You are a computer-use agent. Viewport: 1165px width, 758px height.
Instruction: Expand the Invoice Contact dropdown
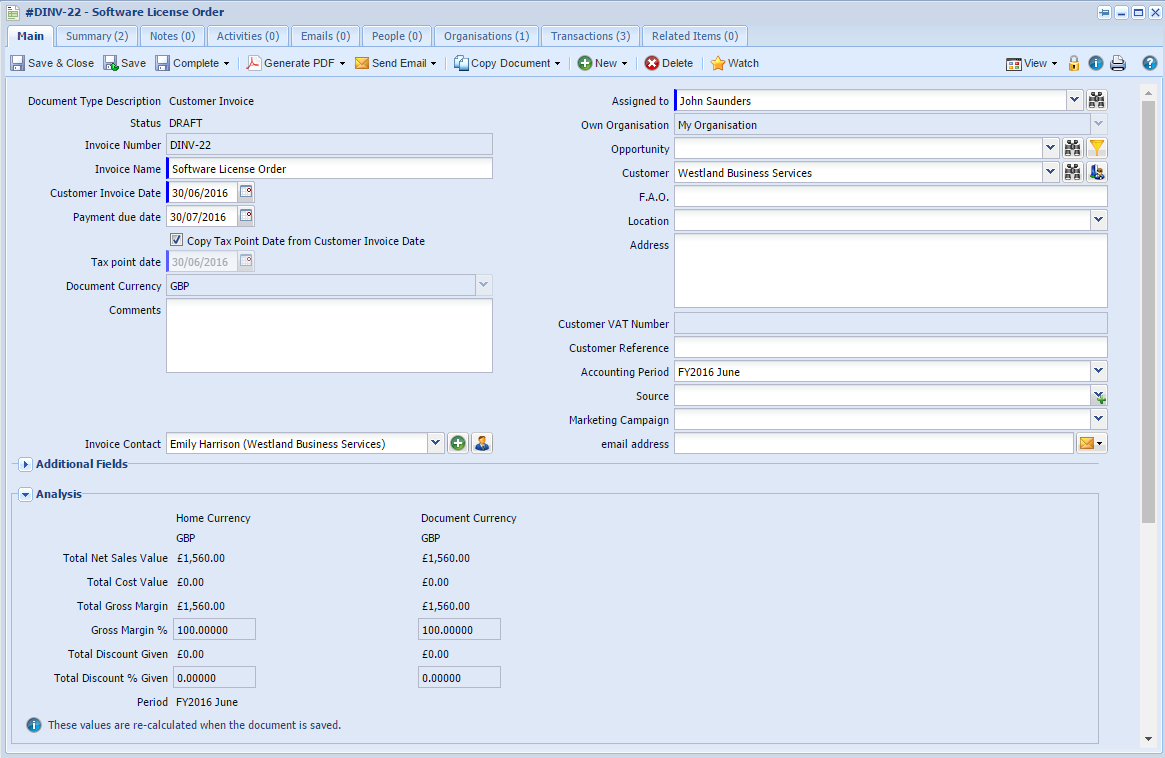coord(435,444)
